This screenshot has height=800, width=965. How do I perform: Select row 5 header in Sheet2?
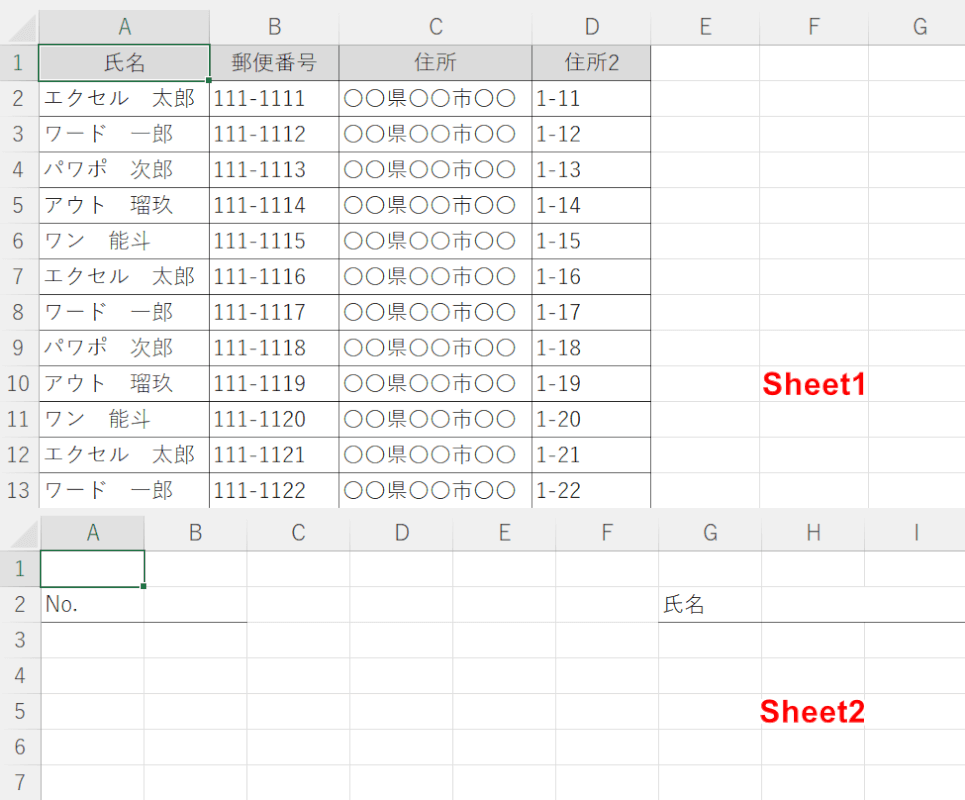tap(20, 711)
